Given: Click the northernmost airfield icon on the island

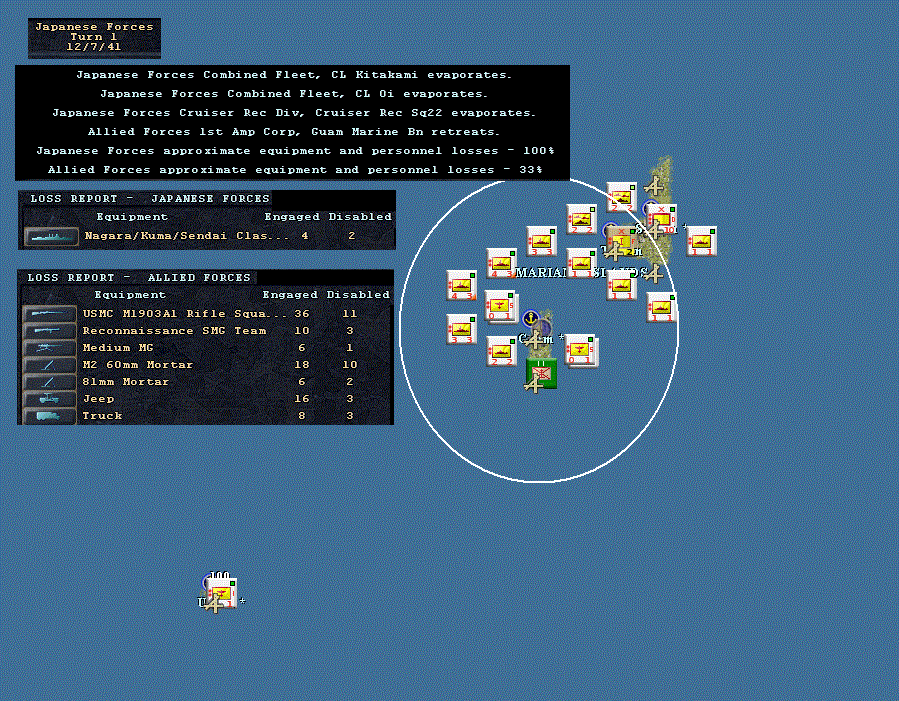Looking at the screenshot, I should point(654,186).
